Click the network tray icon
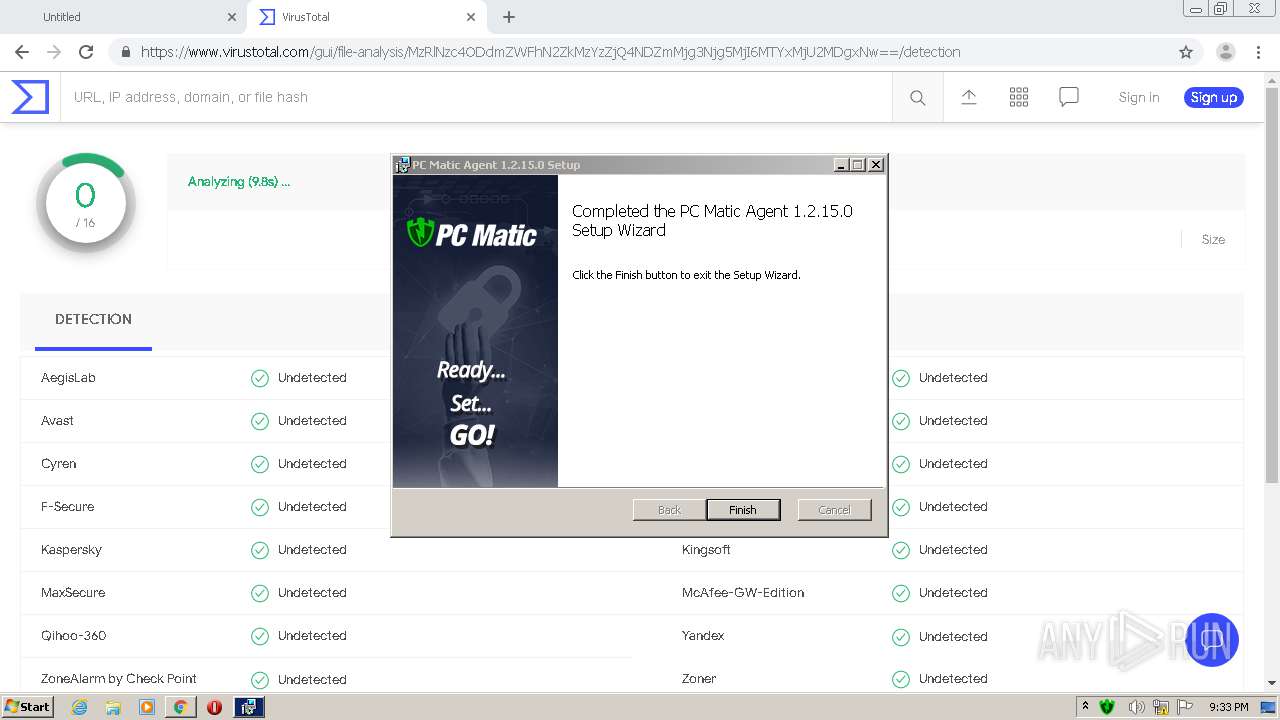1280x720 pixels. (x=1160, y=707)
